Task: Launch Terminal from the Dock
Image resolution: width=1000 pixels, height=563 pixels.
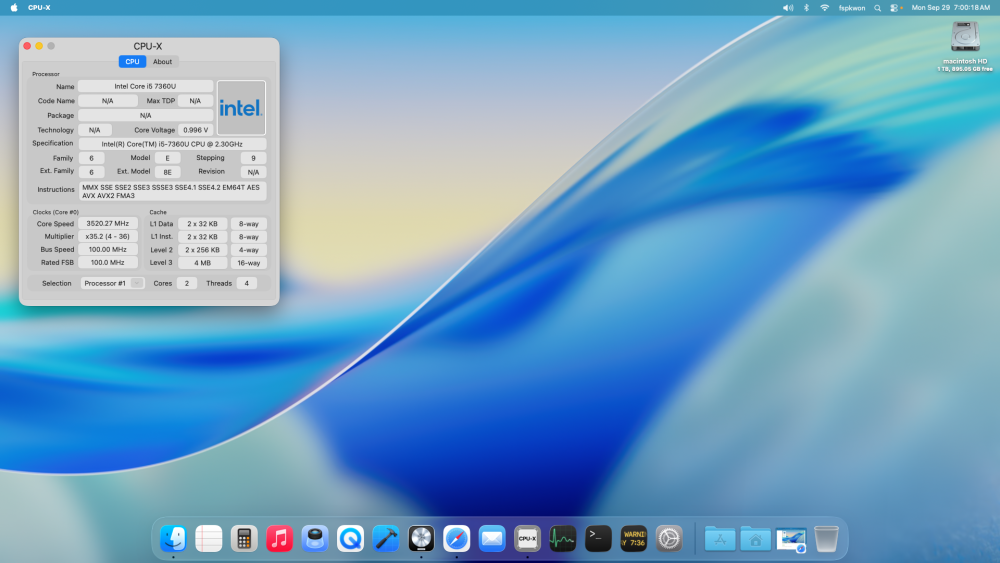Action: 598,539
